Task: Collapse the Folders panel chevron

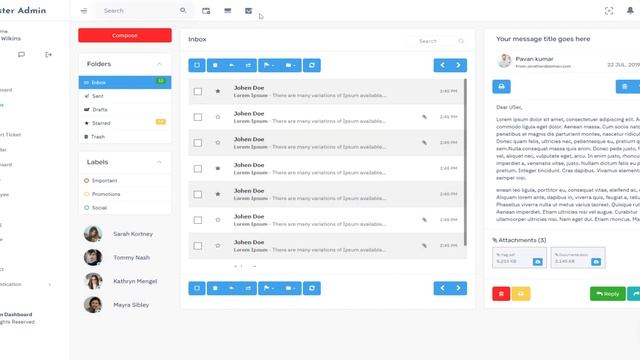Action: tap(159, 64)
